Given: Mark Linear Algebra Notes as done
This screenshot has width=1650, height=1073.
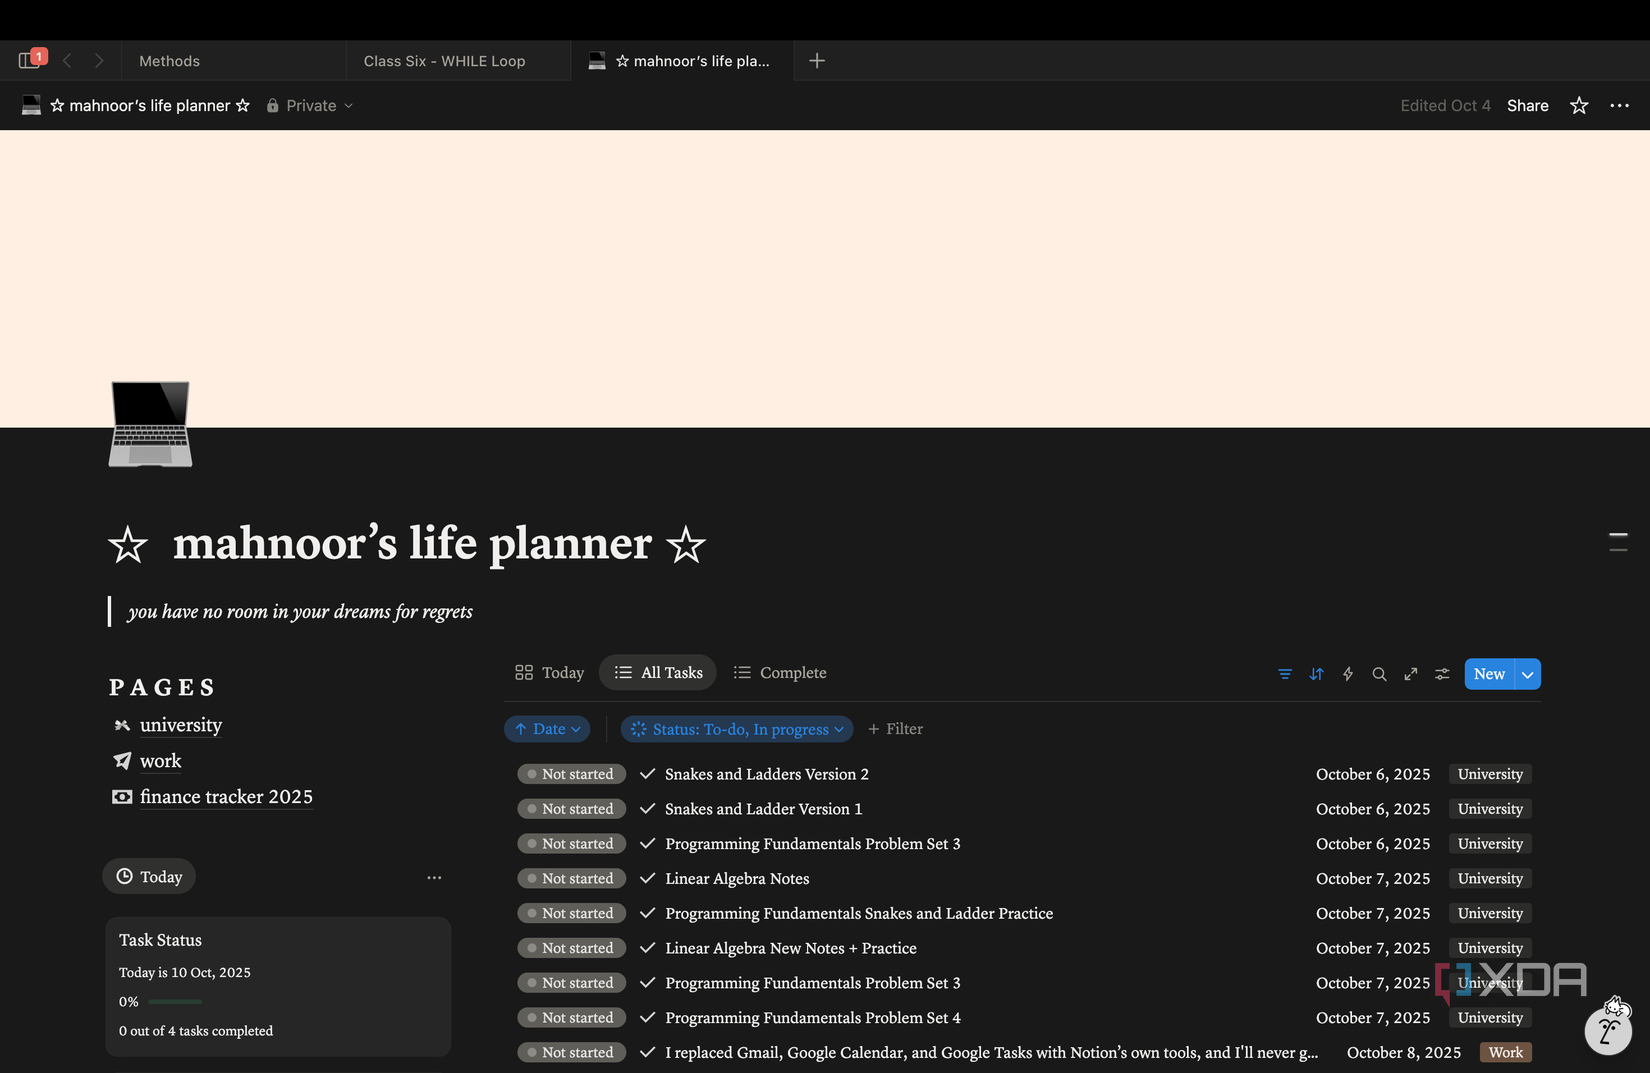Looking at the screenshot, I should [647, 878].
